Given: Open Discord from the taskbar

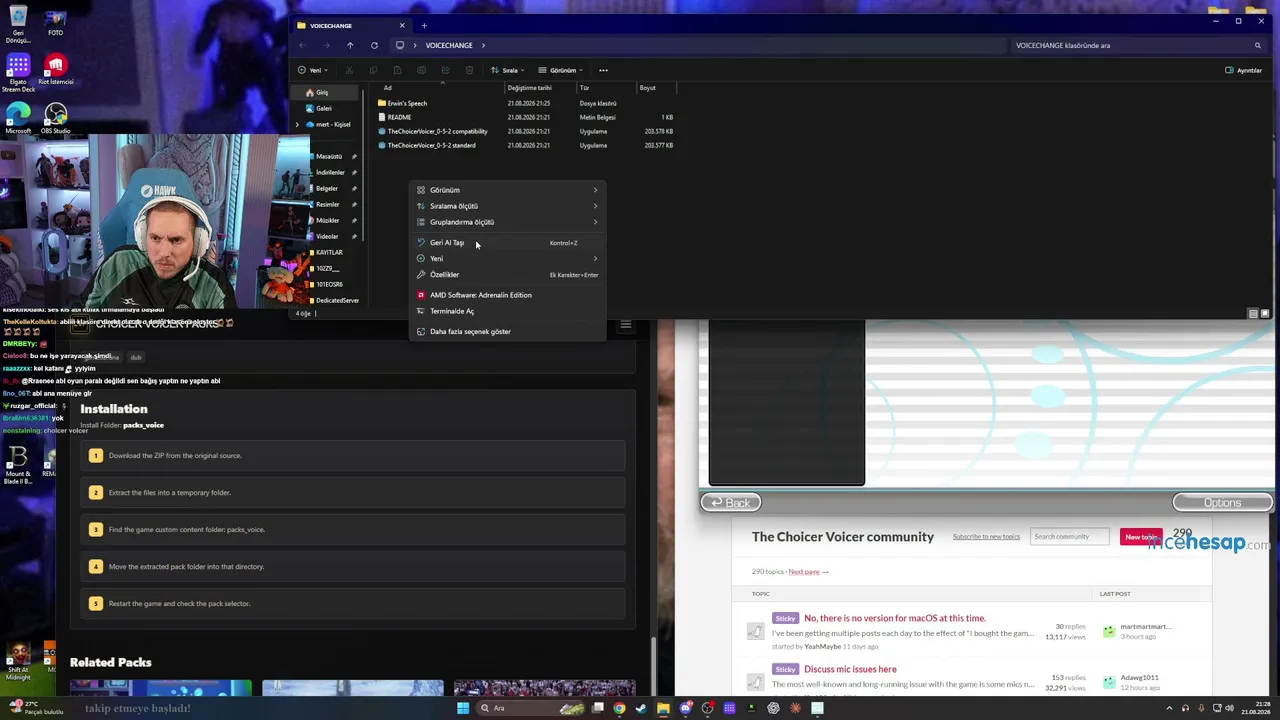Looking at the screenshot, I should [685, 708].
